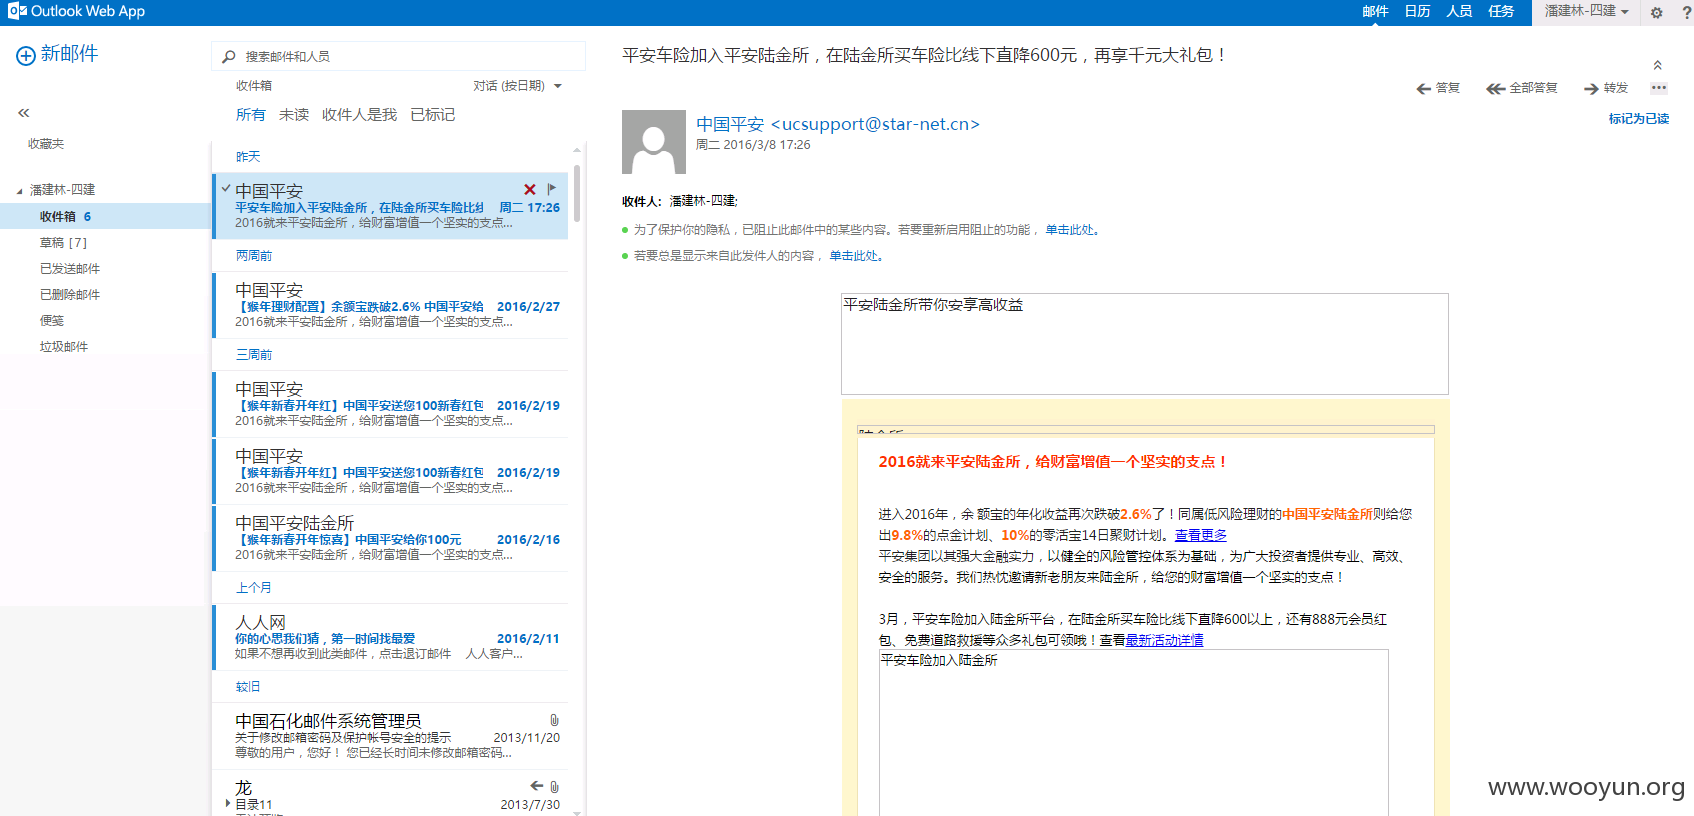Open 人员 in top navigation
This screenshot has height=816, width=1694.
1459,12
